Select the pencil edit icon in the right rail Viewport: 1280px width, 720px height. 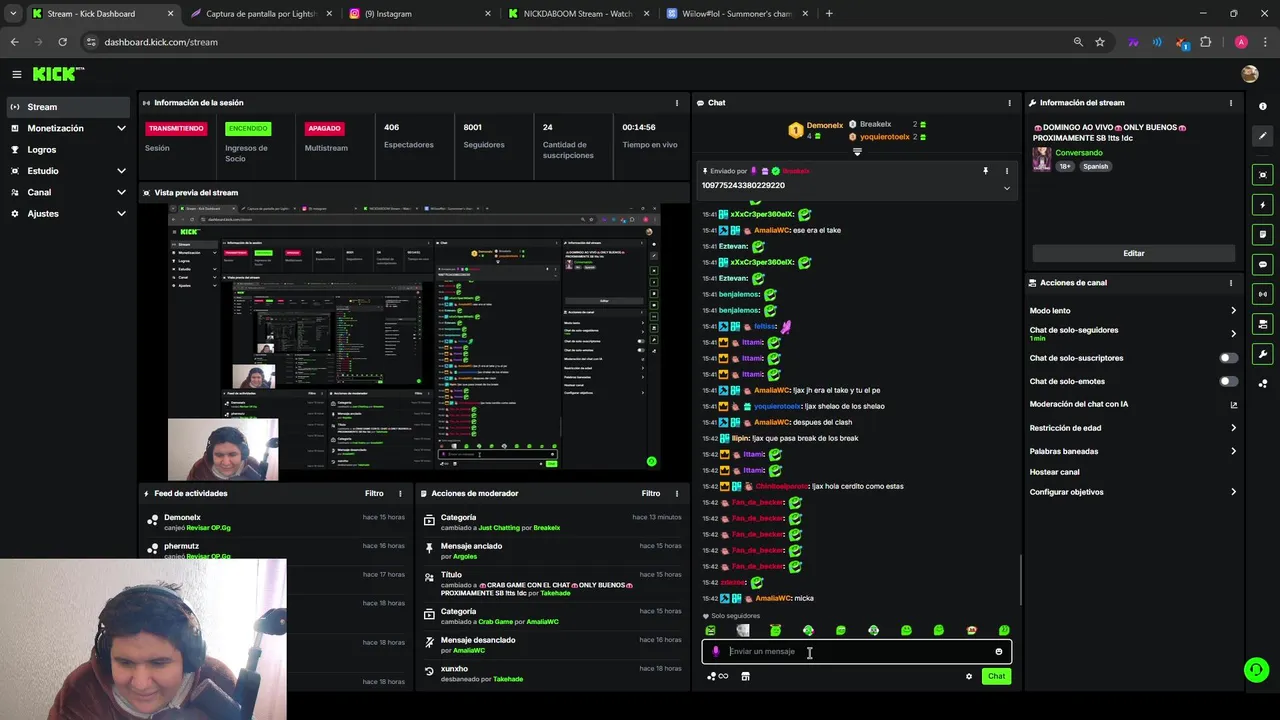1263,135
